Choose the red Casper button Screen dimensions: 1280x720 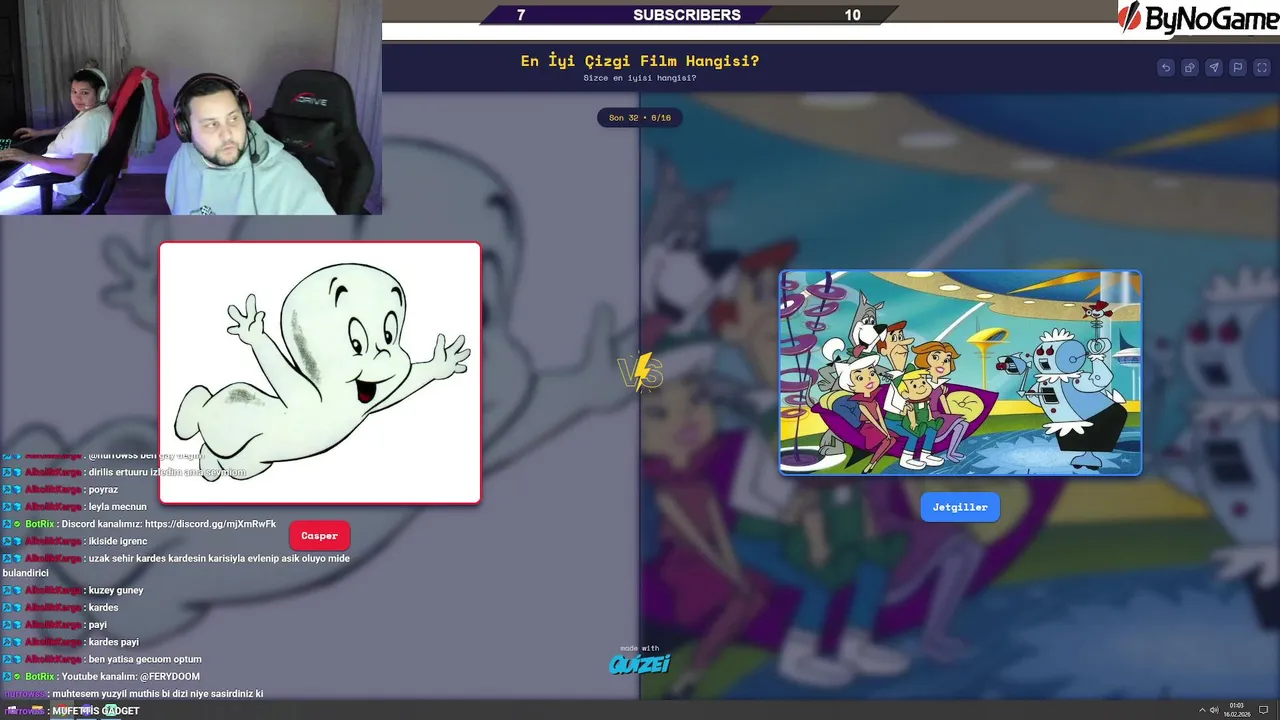[x=320, y=536]
